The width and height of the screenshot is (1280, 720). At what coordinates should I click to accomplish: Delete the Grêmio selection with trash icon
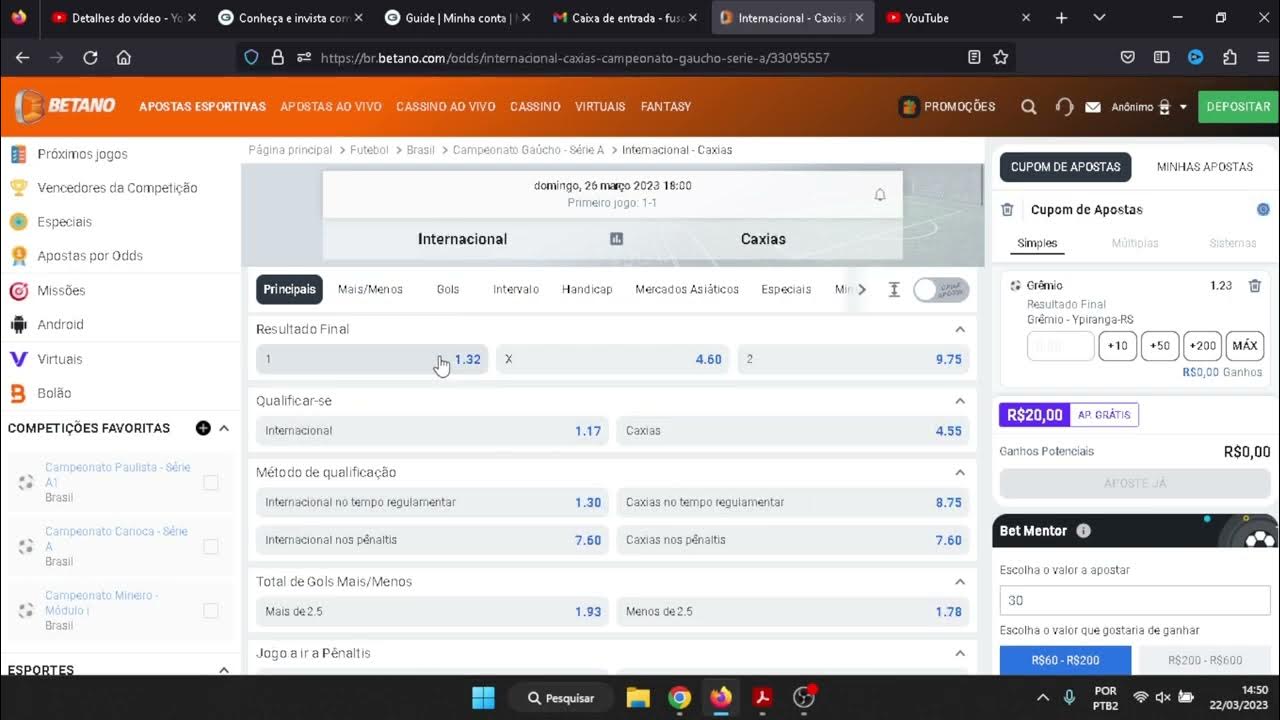point(1255,286)
